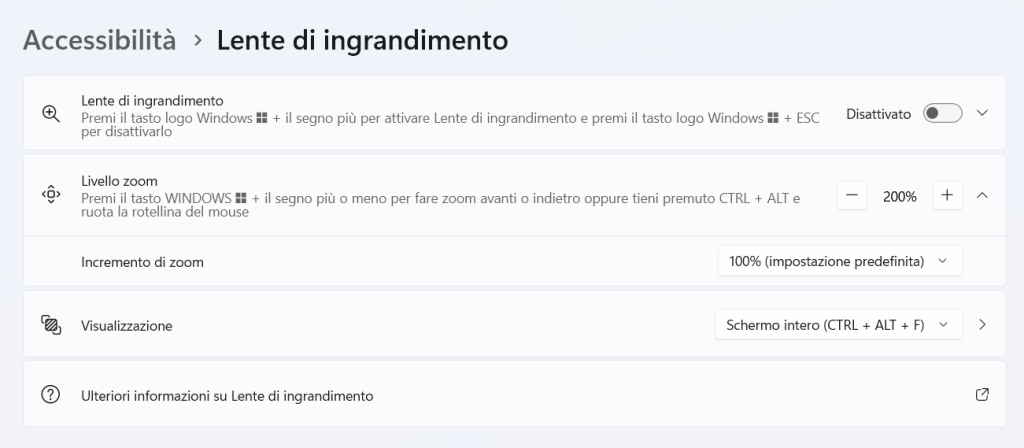Click the Visualizzazione row label

tap(126, 326)
